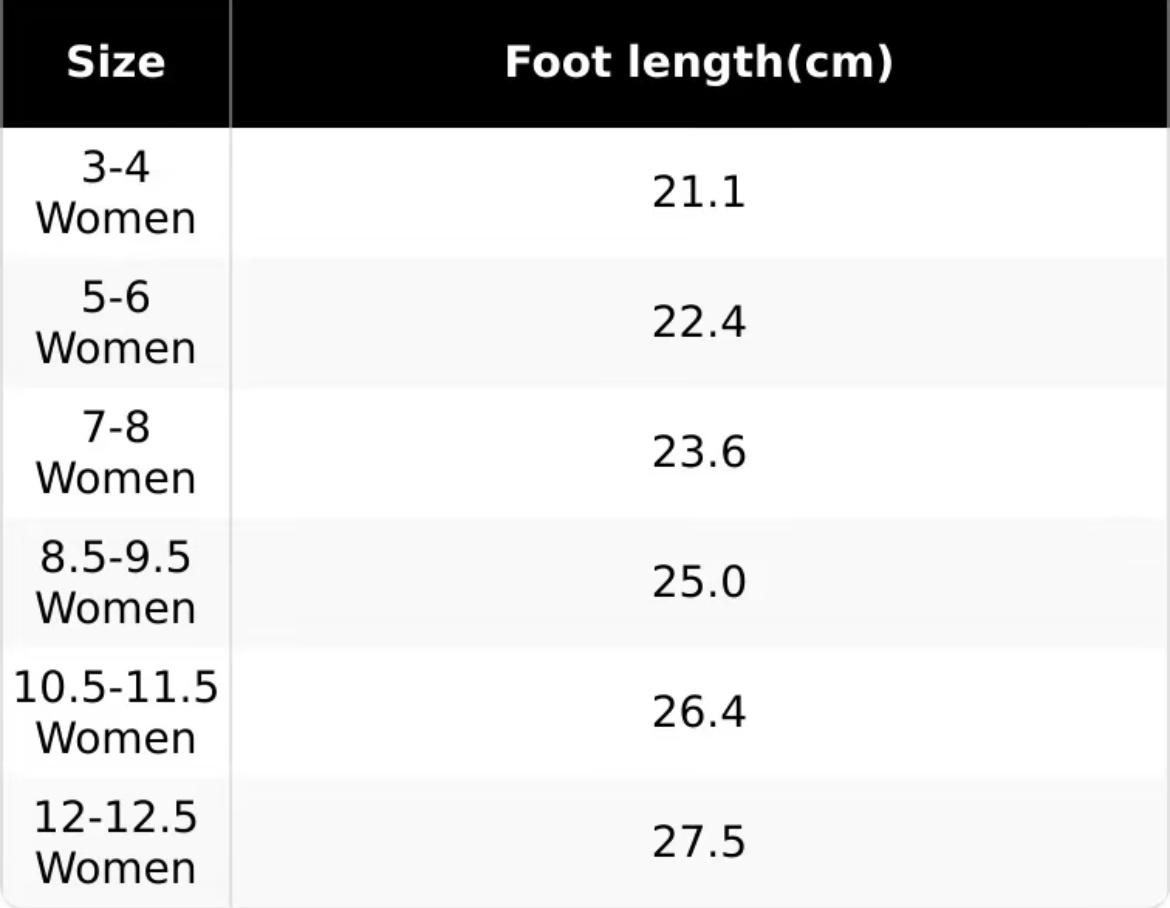
Task: Select the 25.0 foot length value
Action: tap(698, 582)
